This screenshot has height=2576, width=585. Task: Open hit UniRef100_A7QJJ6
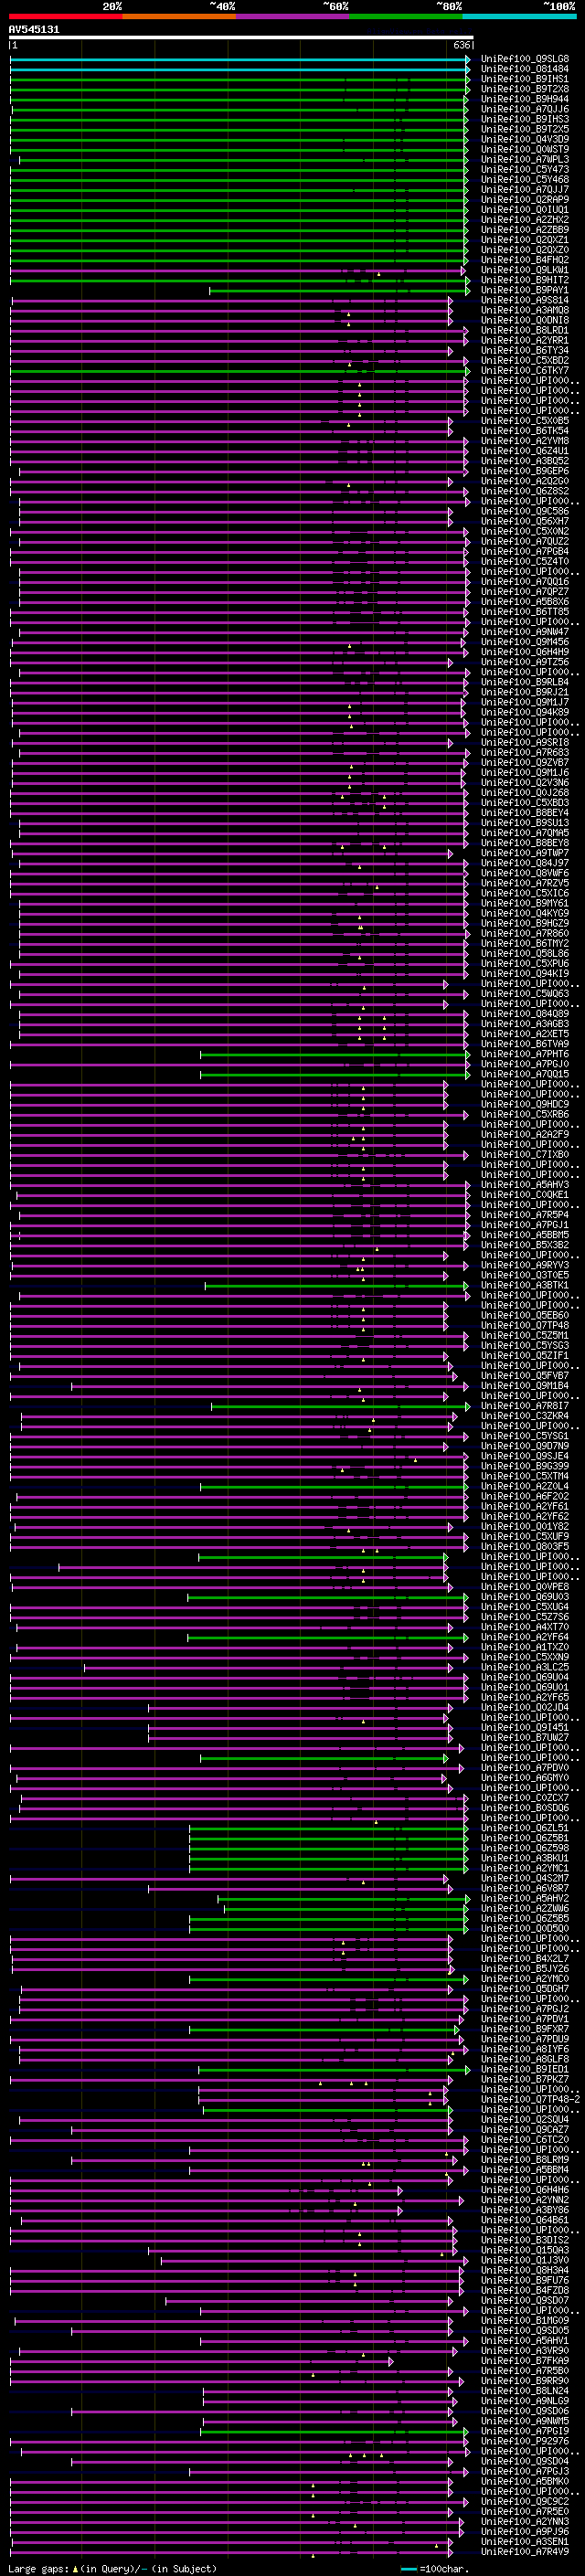coord(525,109)
